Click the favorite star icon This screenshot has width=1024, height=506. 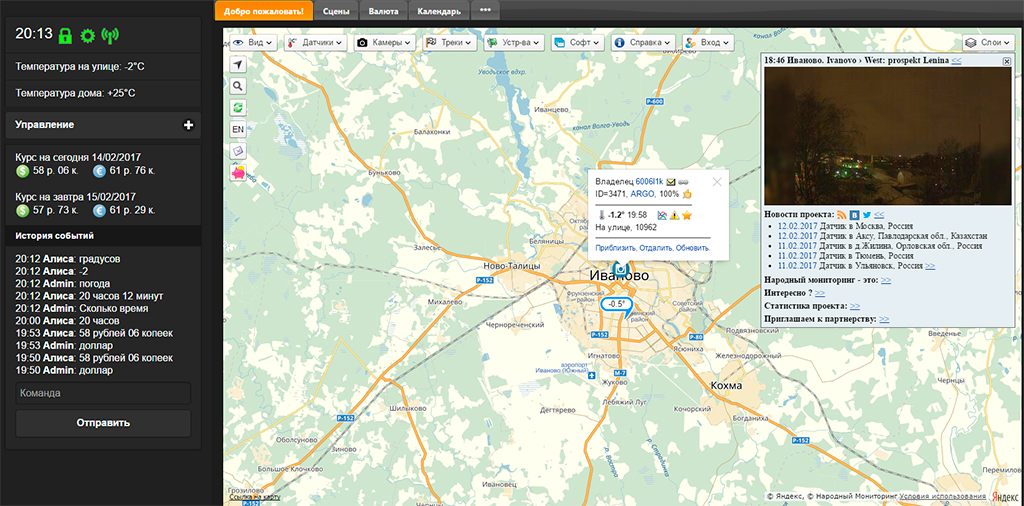point(687,215)
